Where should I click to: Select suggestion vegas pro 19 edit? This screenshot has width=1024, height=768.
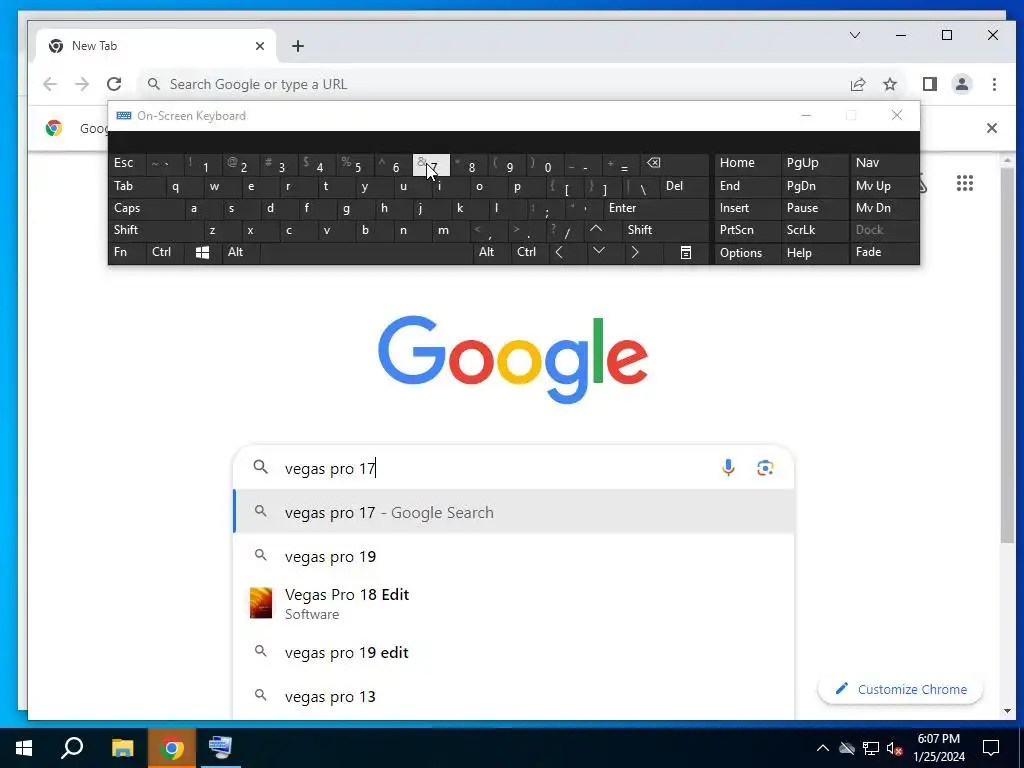514,652
